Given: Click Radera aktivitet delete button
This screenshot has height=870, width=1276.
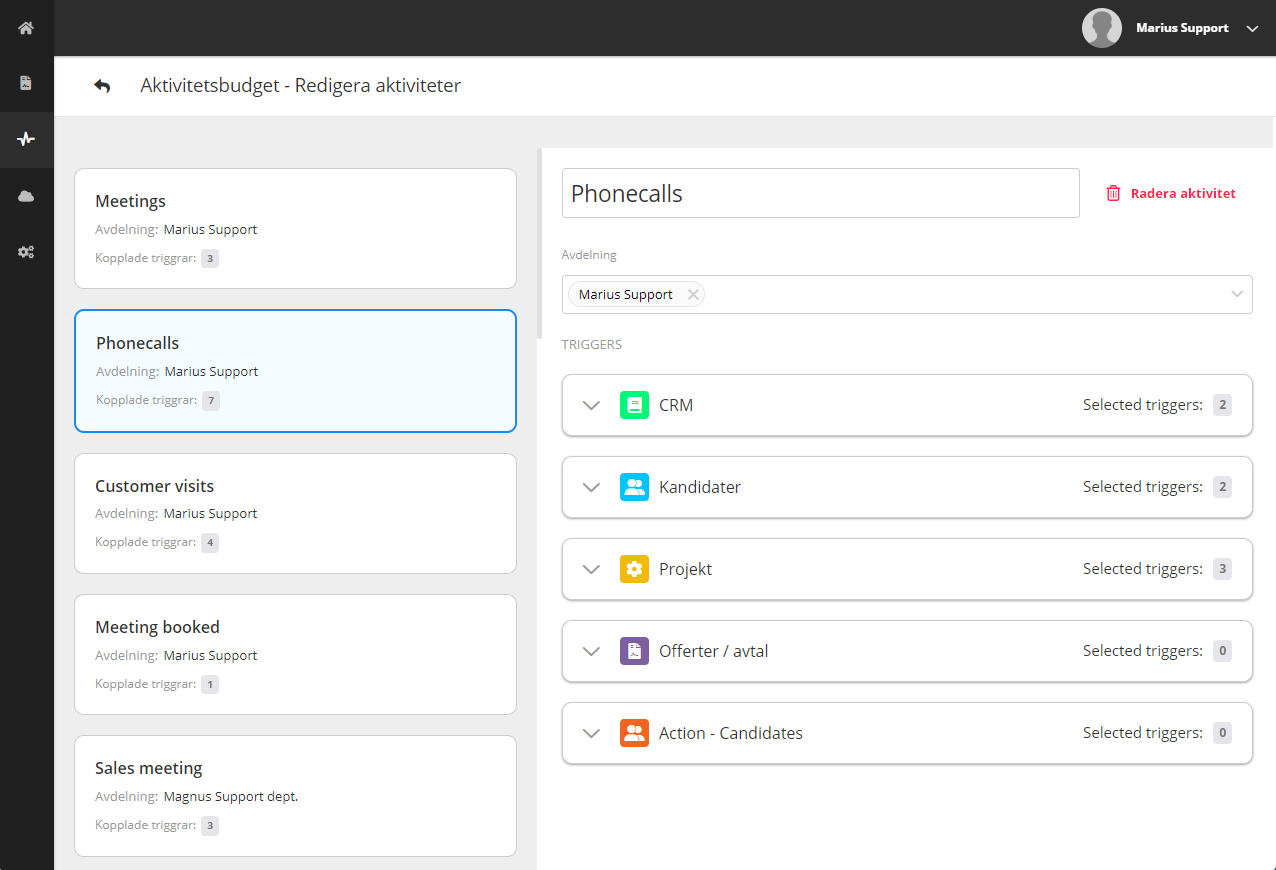Looking at the screenshot, I should [1171, 193].
